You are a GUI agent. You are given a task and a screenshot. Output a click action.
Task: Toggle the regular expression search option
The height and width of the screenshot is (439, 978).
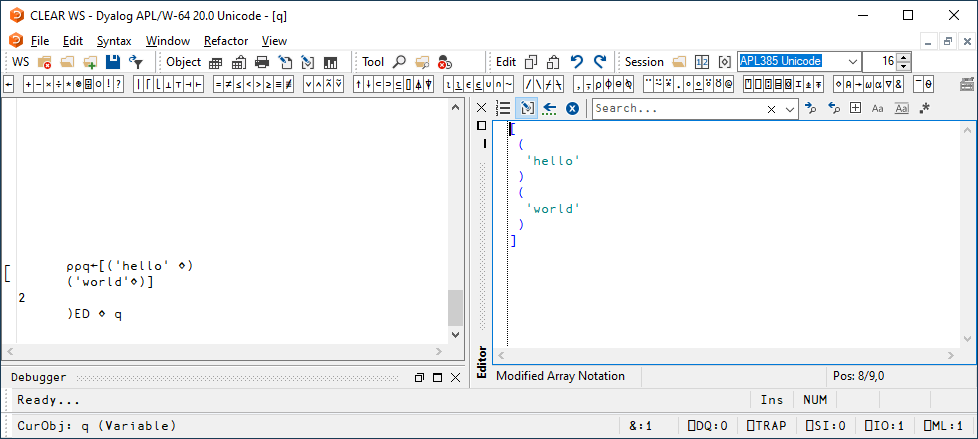tap(925, 108)
